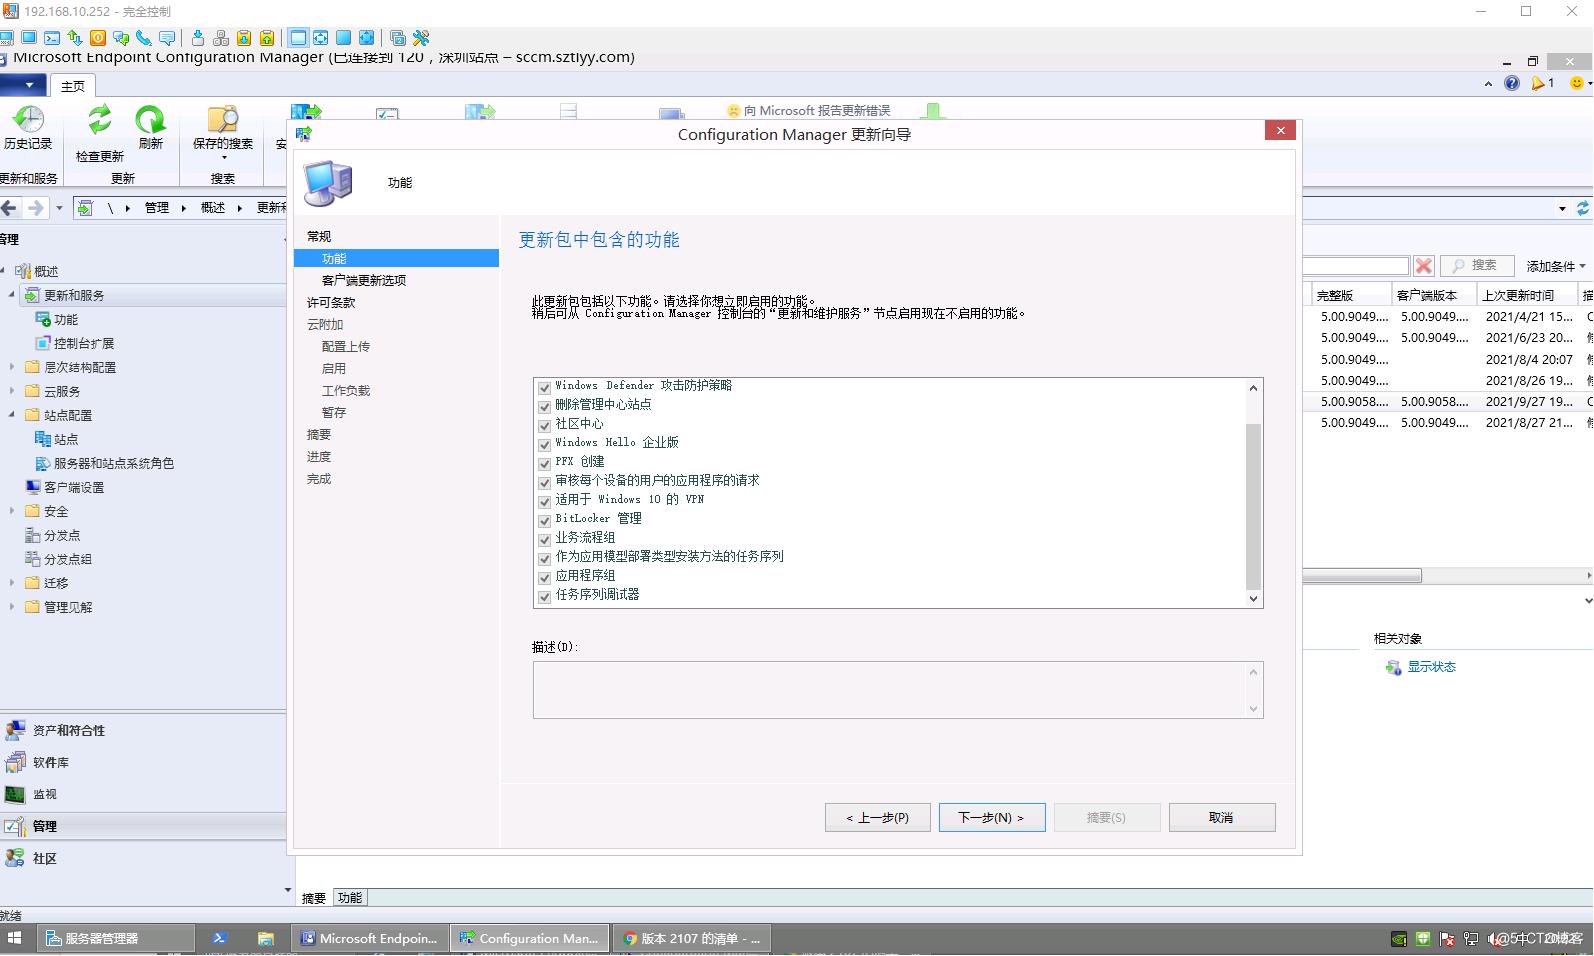Uncheck Windows Defender 攻击防护策略 checkbox
The image size is (1594, 956).
click(545, 387)
